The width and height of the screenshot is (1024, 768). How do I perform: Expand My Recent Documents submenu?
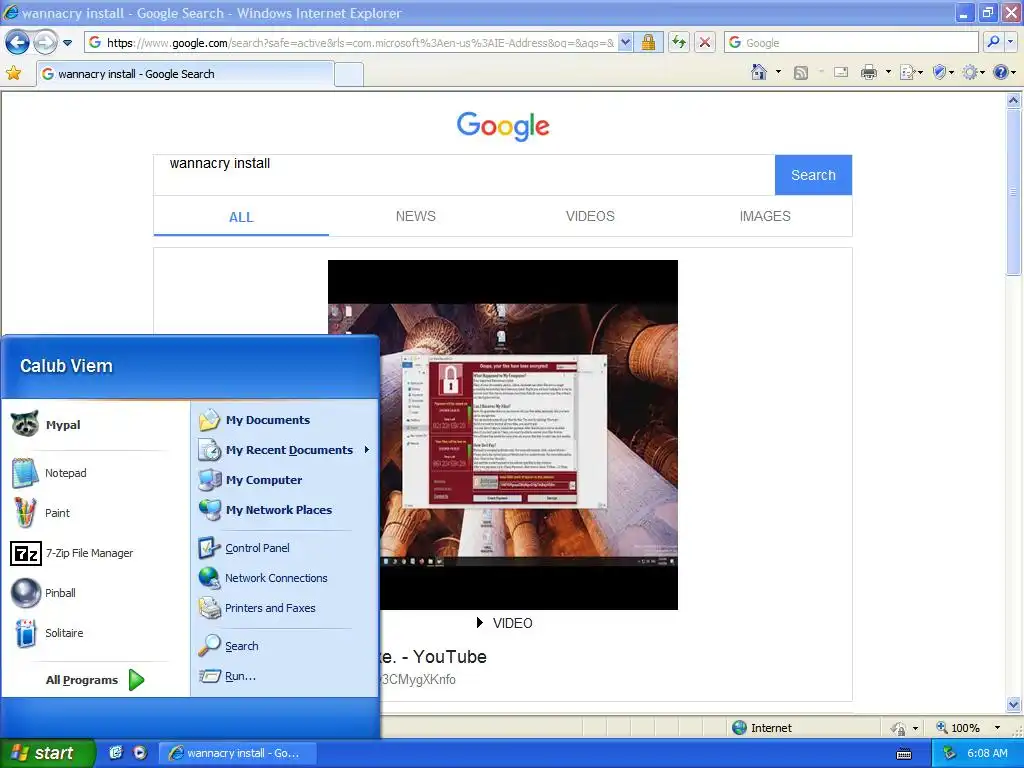point(285,450)
